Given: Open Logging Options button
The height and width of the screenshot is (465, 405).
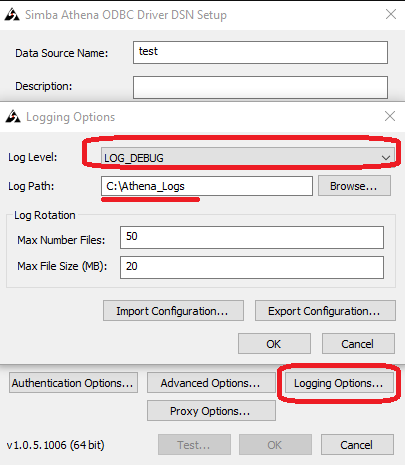Looking at the screenshot, I should tap(339, 383).
